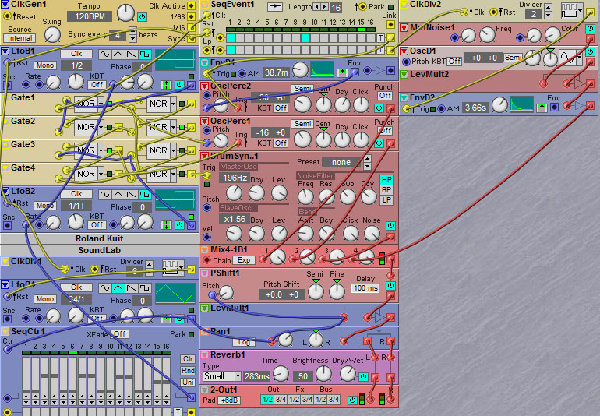This screenshot has height=416, width=600.
Task: Toggle Lfo1 KBT Off button
Action: (97, 85)
